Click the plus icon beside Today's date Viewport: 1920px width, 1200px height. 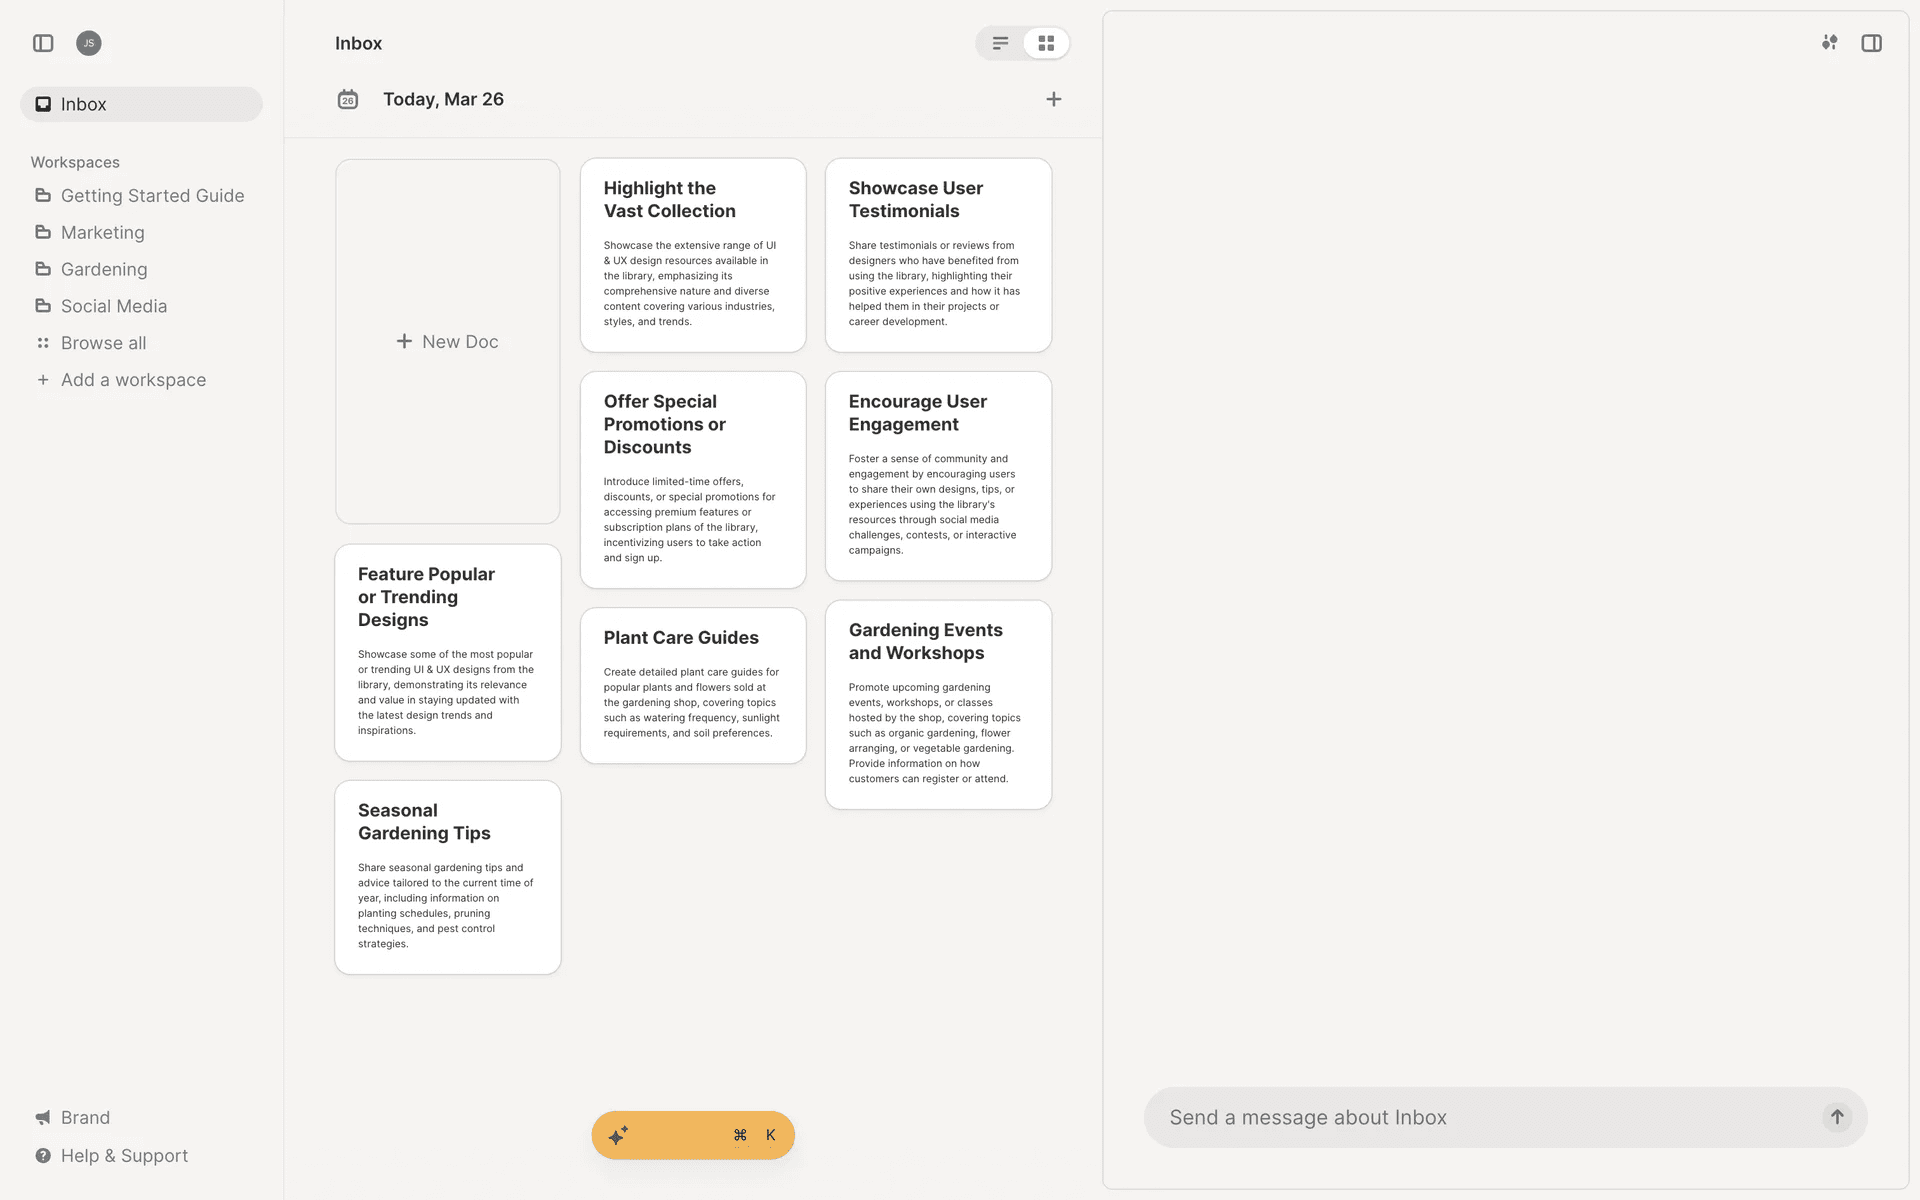tap(1053, 99)
